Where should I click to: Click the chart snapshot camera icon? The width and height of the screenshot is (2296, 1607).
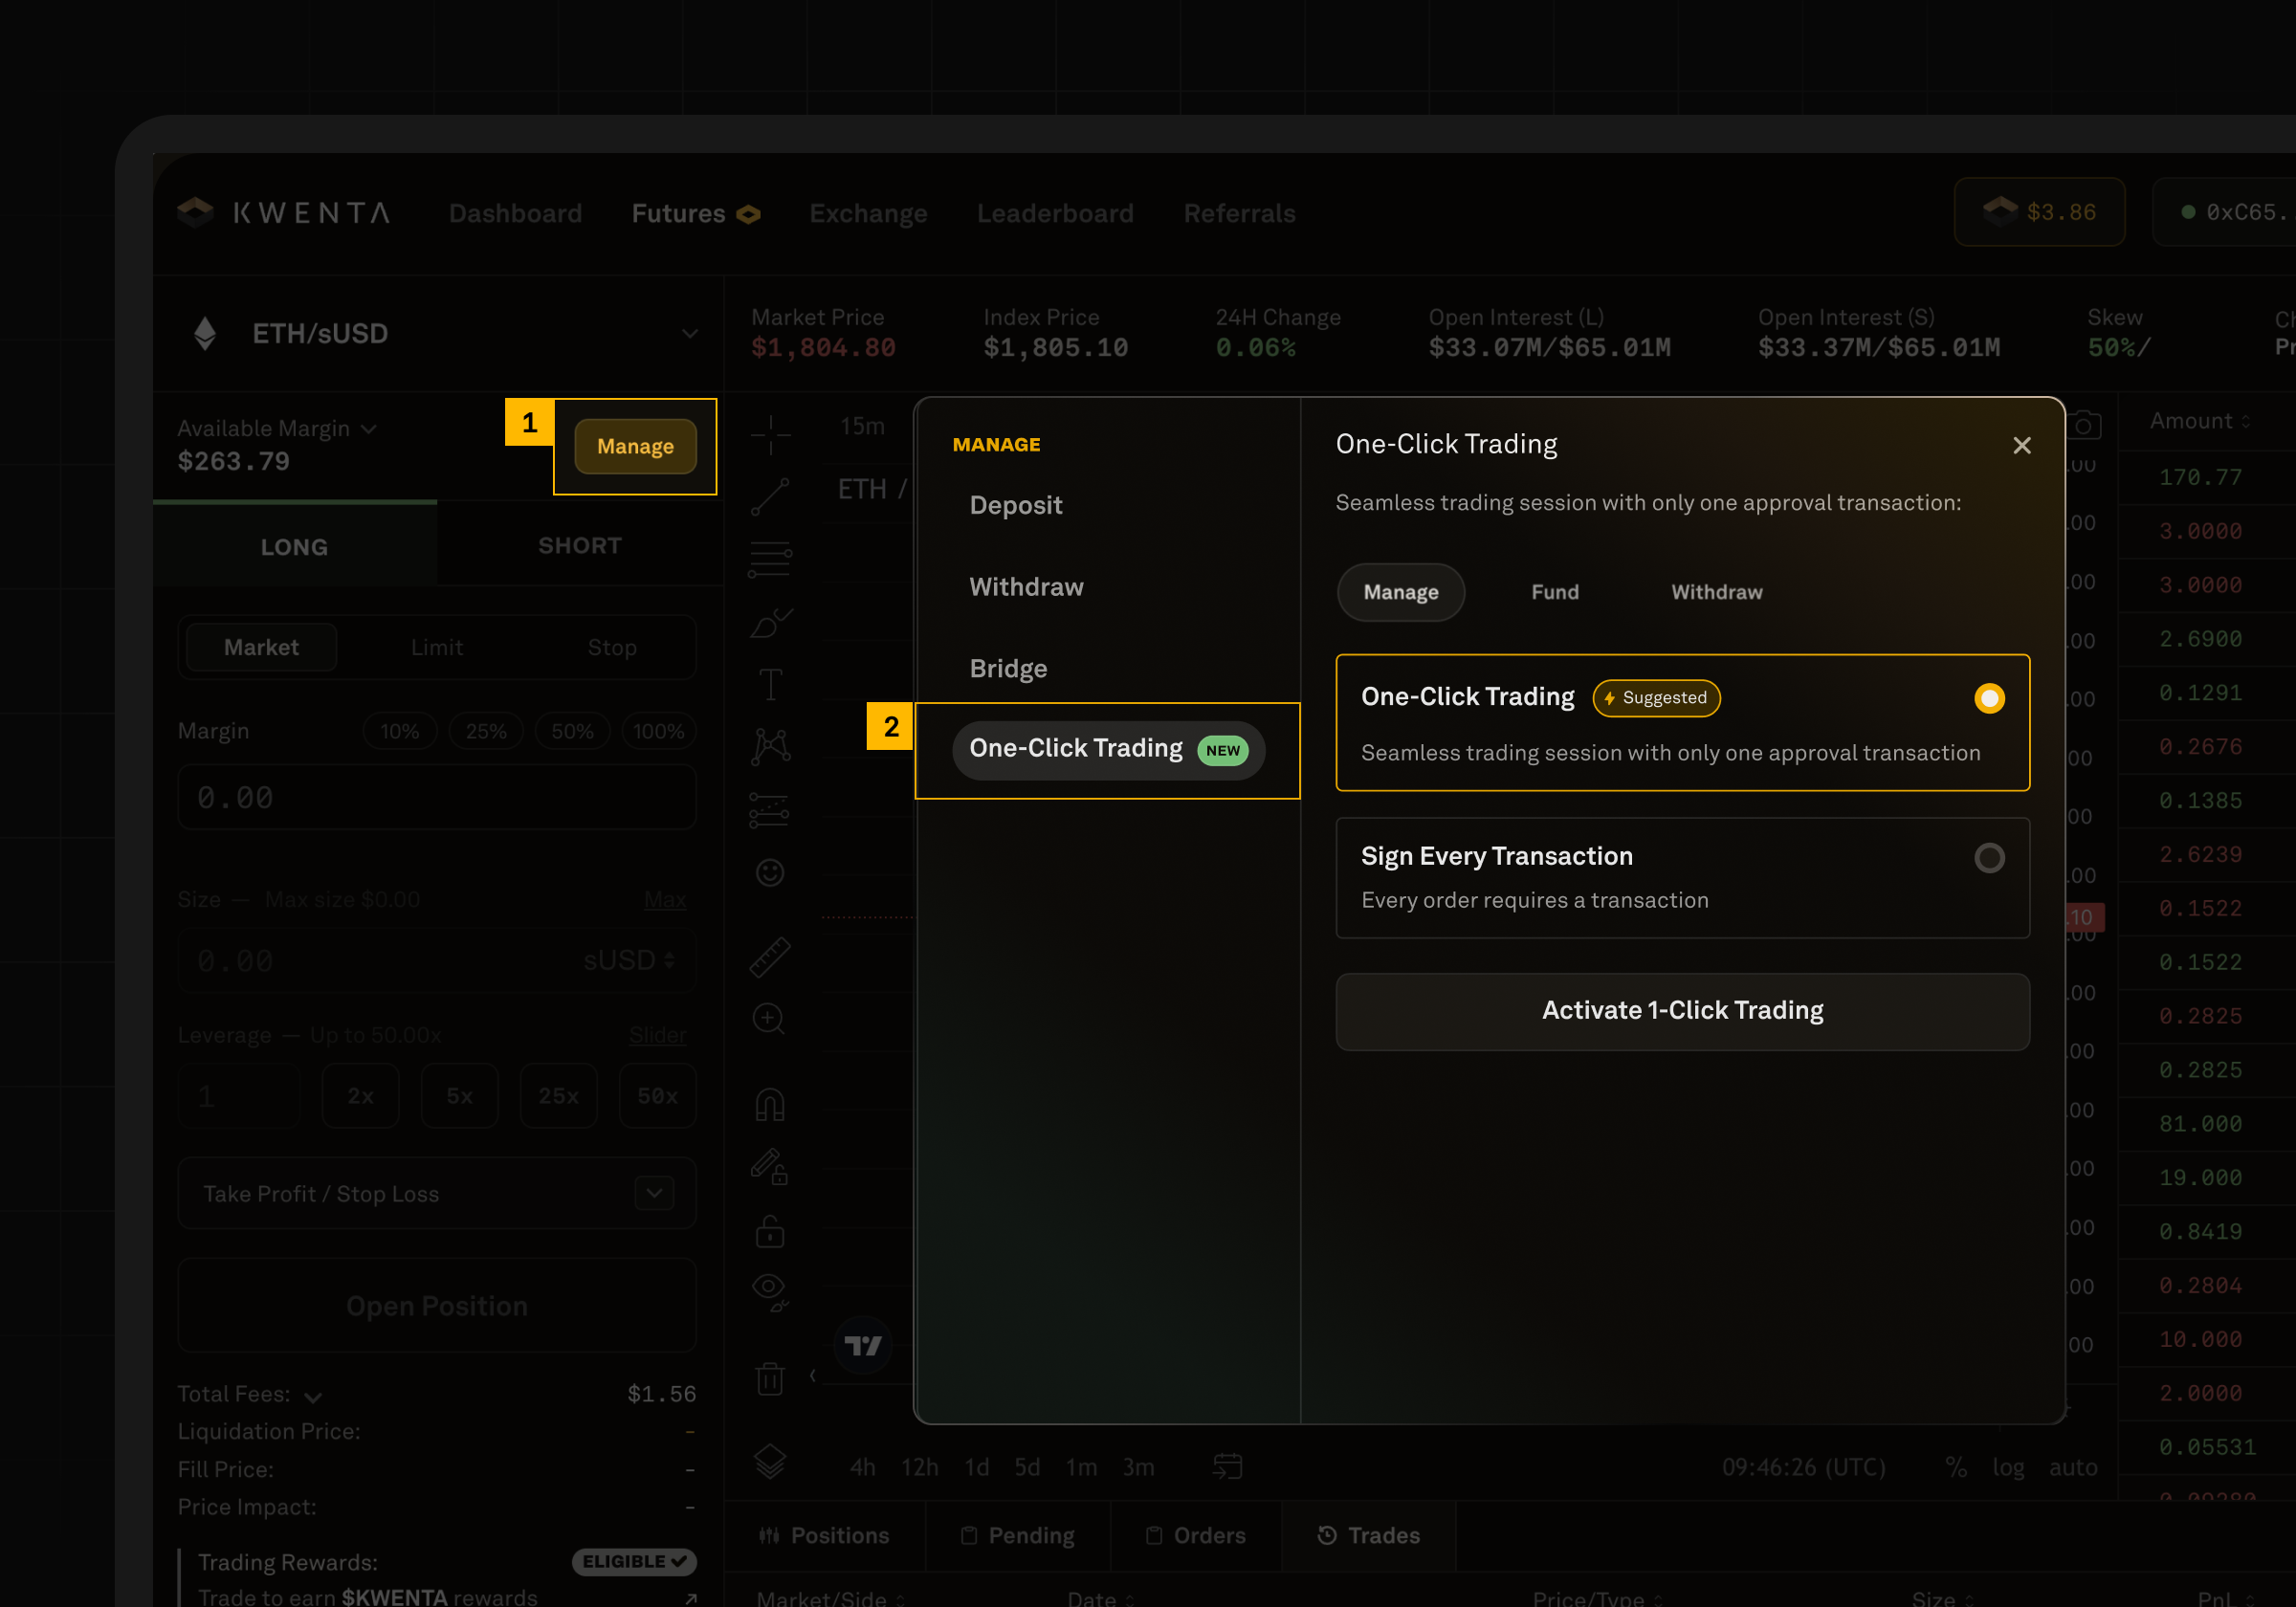point(2085,425)
